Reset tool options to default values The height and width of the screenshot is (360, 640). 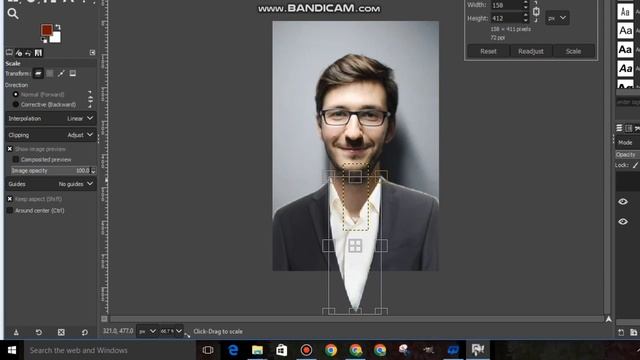click(x=84, y=332)
